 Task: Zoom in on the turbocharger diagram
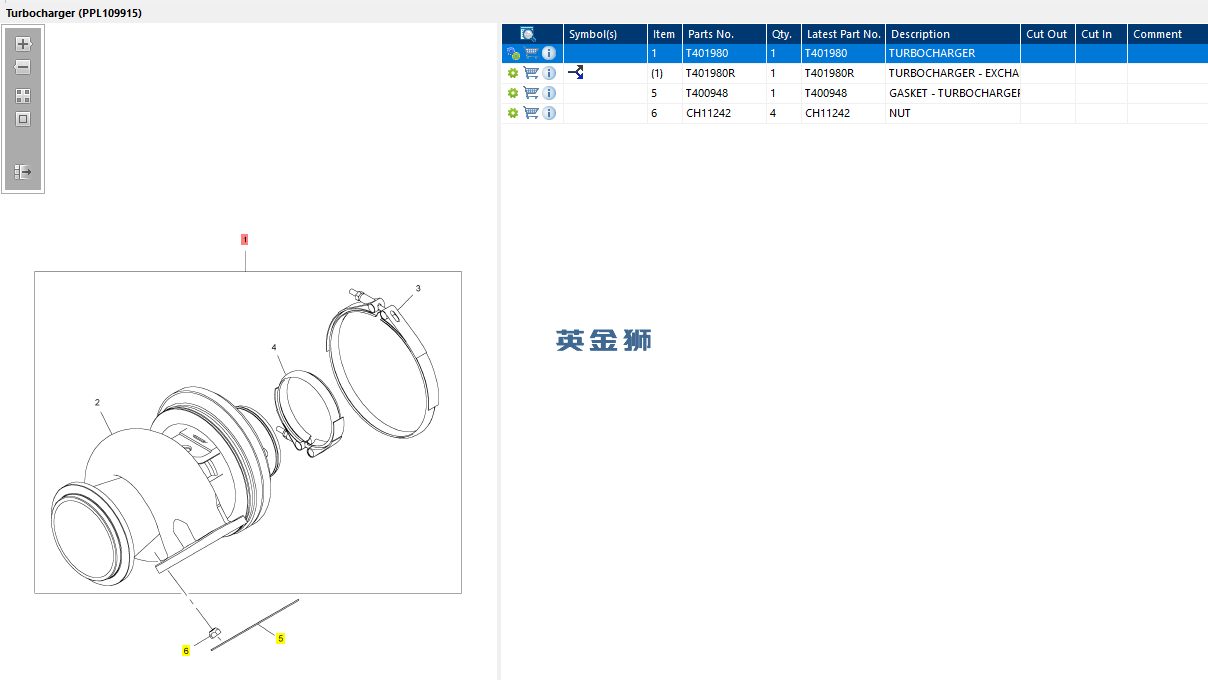23,44
